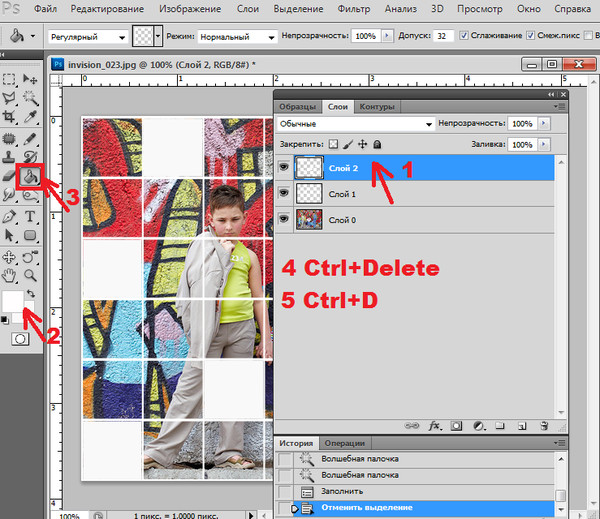Open the Редактирование menu

[107, 9]
